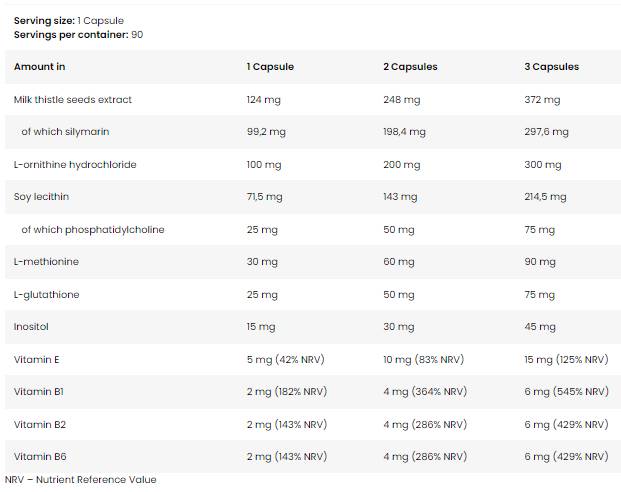Select the "Amount in" column header
The width and height of the screenshot is (621, 492).
40,67
